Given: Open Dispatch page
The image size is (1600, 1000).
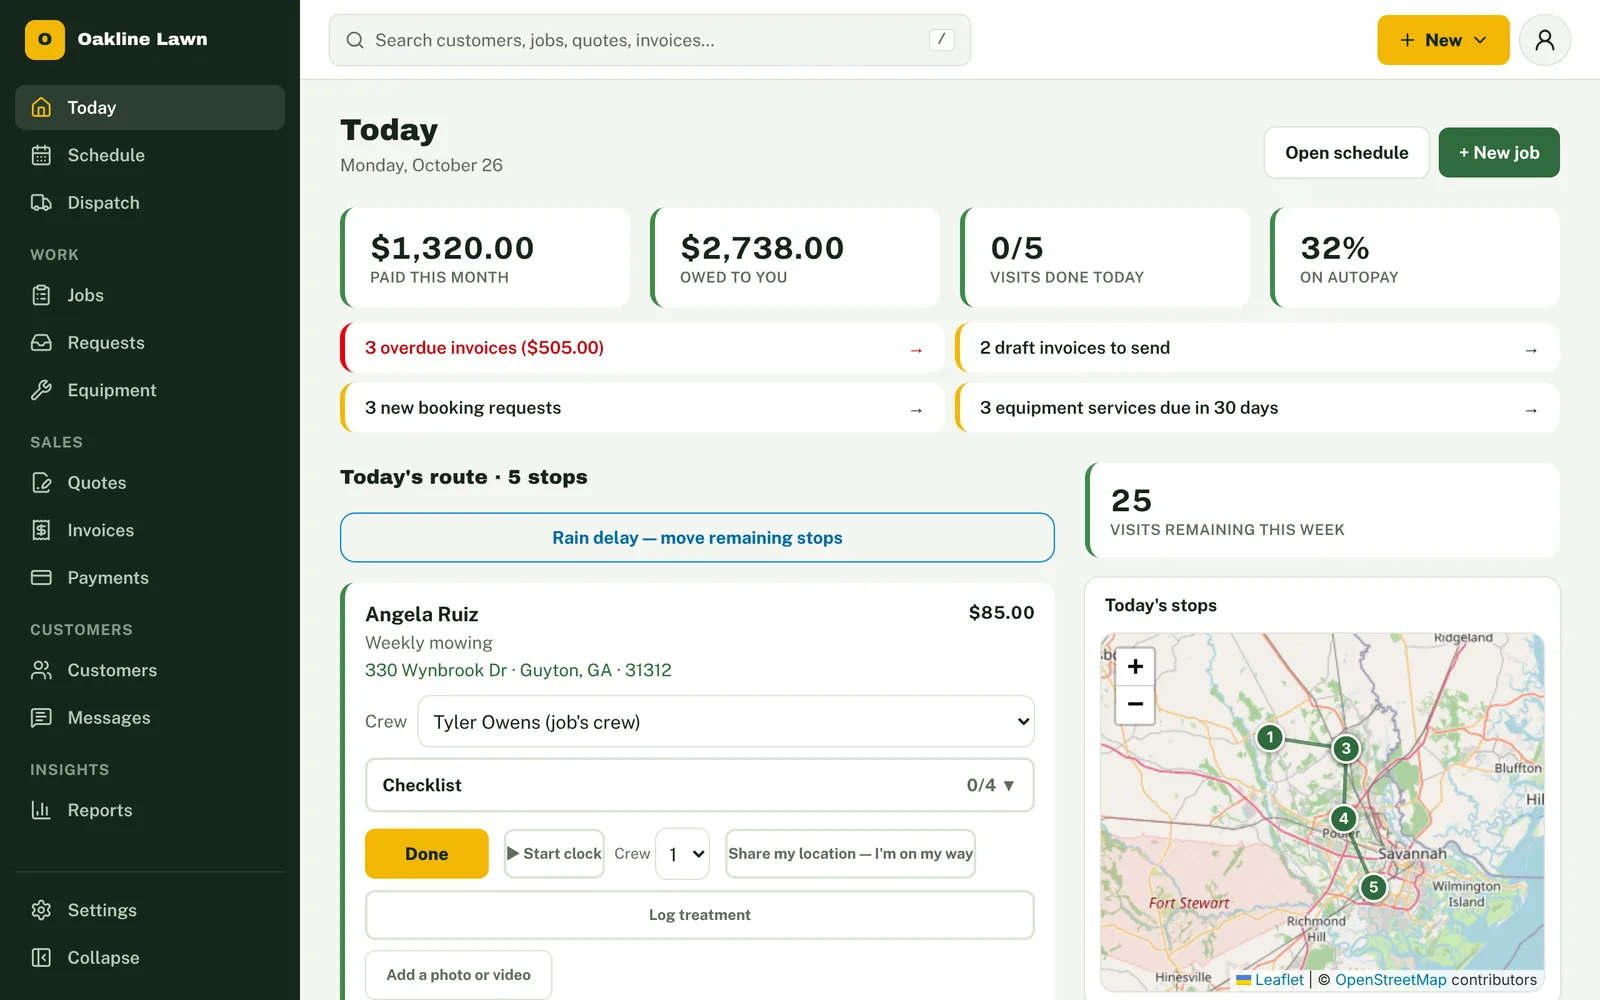Looking at the screenshot, I should (x=150, y=203).
